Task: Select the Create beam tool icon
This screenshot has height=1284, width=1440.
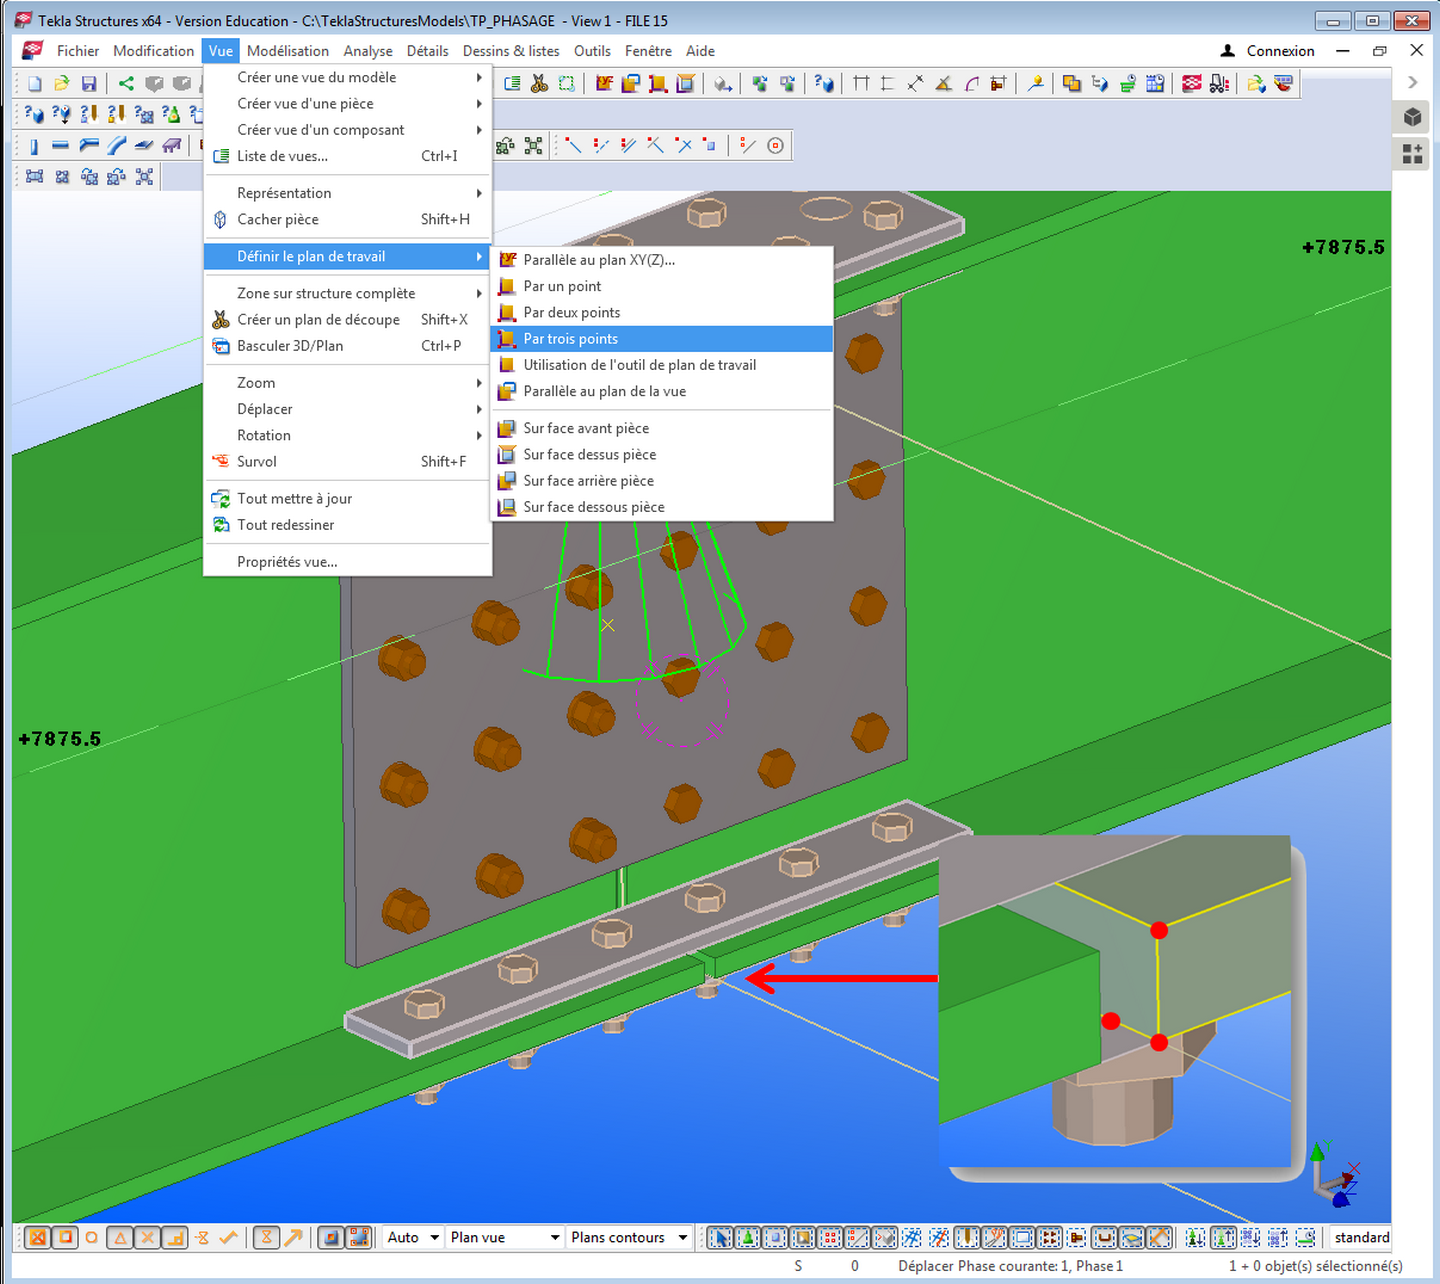Action: 60,146
